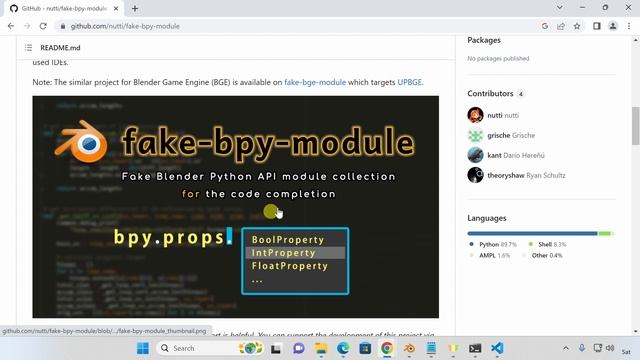Open the Google lens icon in address bar
Screen dimensions: 640x360
pyautogui.click(x=545, y=26)
